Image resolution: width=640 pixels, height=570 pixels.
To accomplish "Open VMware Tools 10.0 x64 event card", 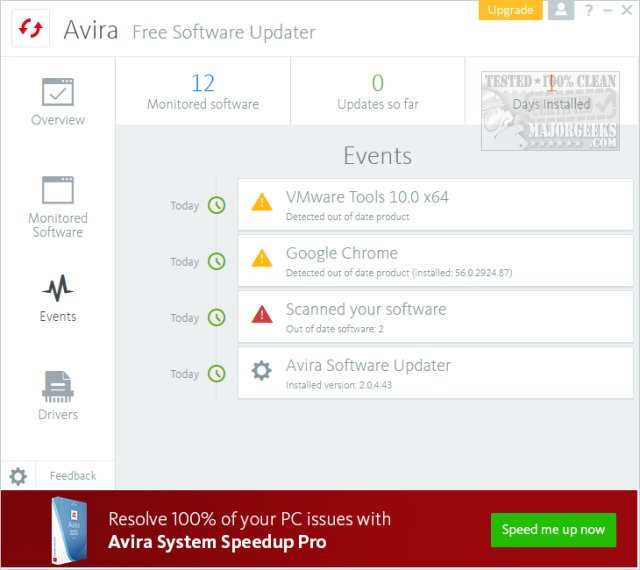I will (x=436, y=205).
